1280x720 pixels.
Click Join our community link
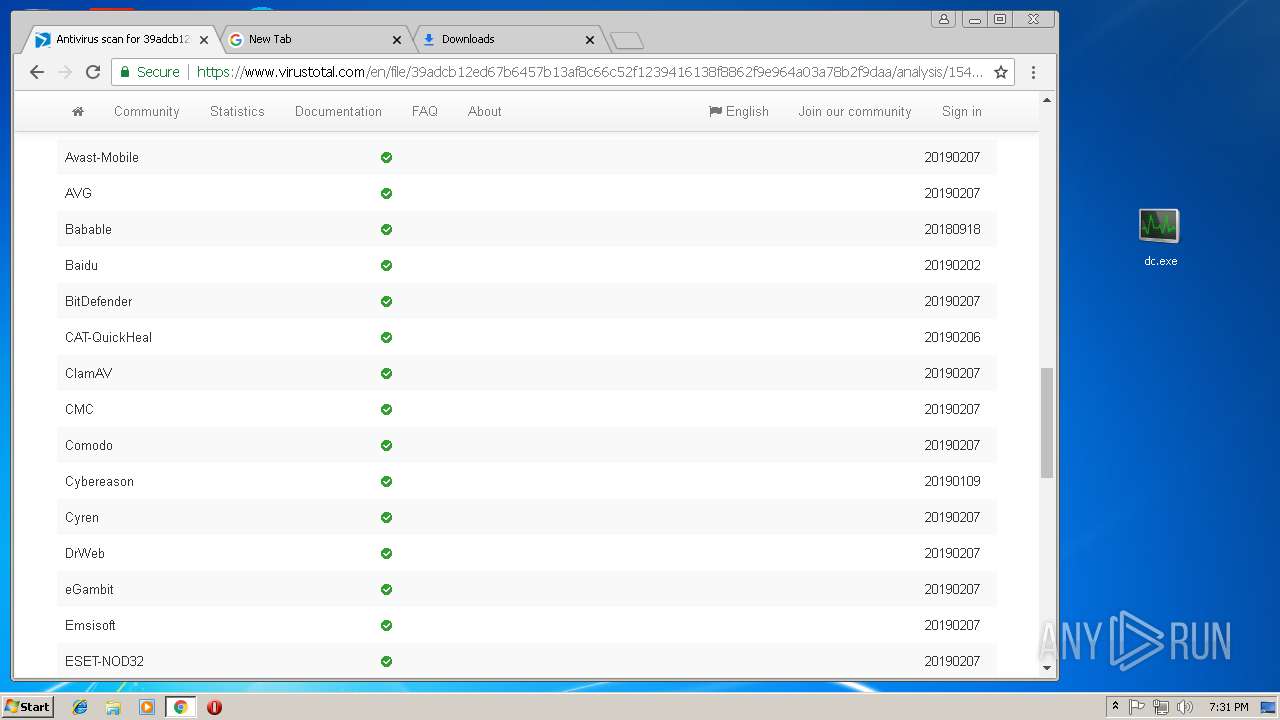pyautogui.click(x=855, y=111)
